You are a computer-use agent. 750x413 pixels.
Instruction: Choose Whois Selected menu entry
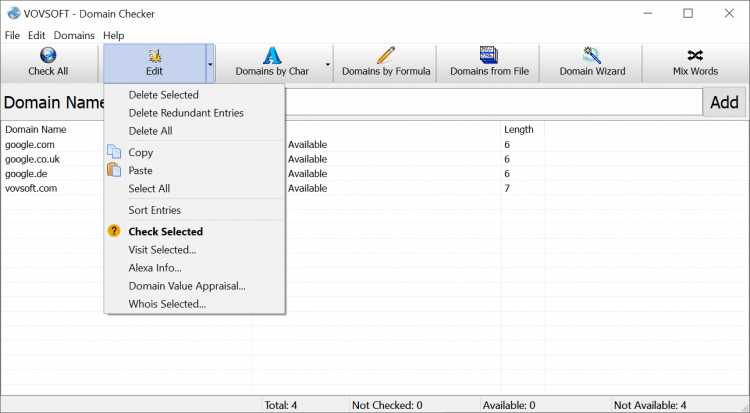coord(167,304)
